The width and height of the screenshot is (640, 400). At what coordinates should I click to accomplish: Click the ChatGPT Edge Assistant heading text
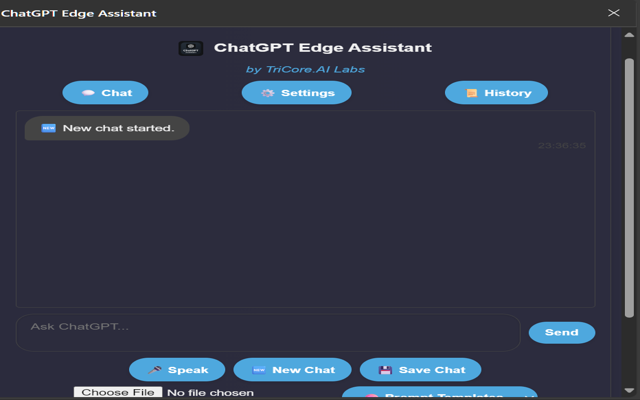pyautogui.click(x=322, y=48)
